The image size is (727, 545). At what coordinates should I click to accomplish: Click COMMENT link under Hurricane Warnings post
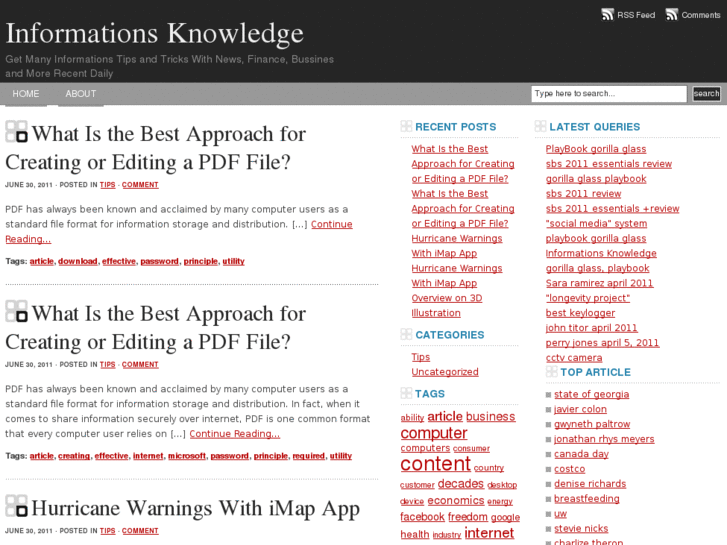(140, 531)
